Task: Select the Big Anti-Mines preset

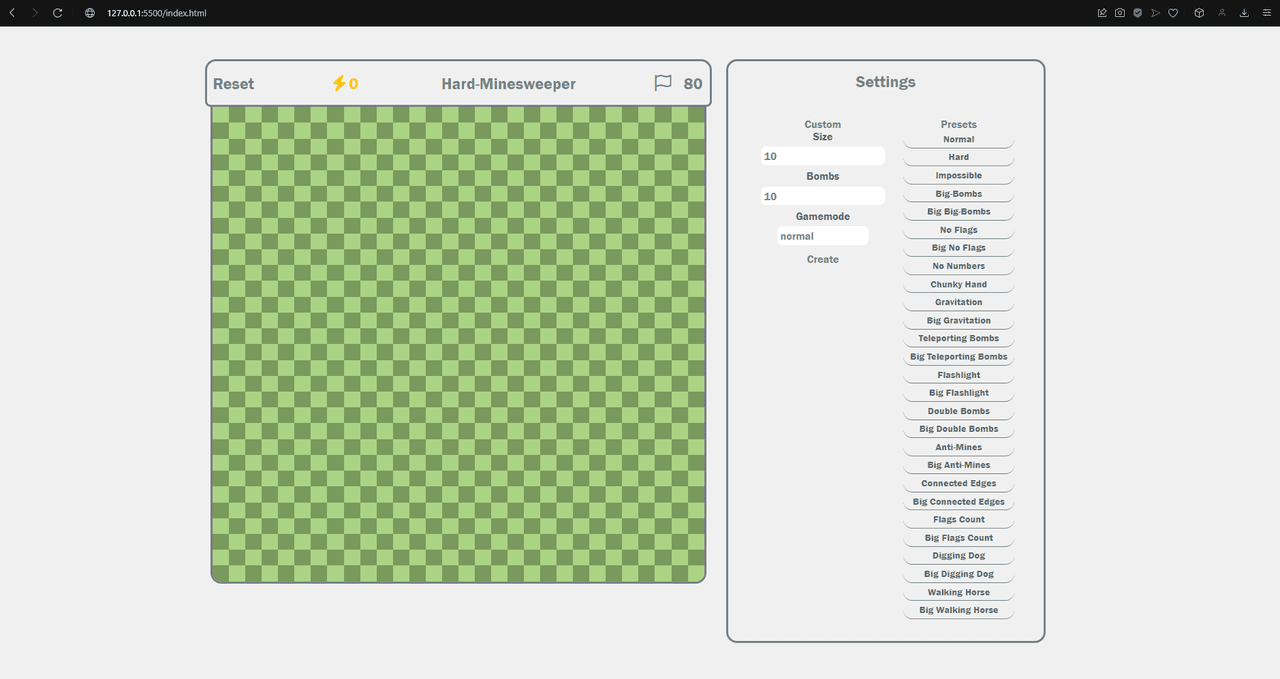Action: pyautogui.click(x=959, y=466)
